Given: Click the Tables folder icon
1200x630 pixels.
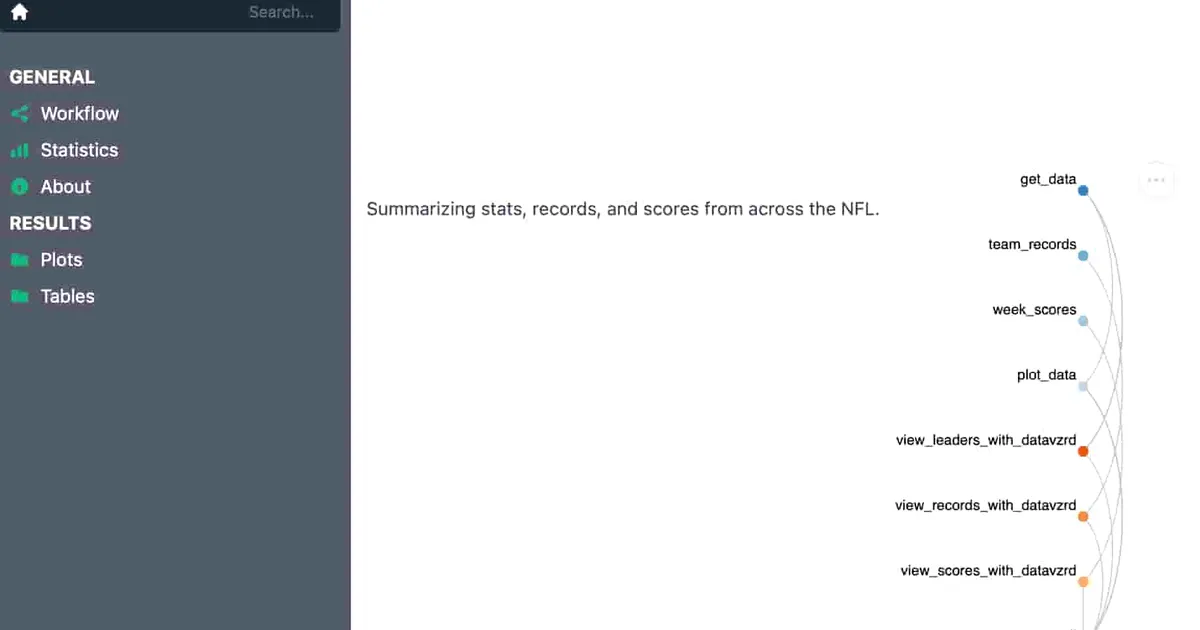Looking at the screenshot, I should click(x=19, y=297).
